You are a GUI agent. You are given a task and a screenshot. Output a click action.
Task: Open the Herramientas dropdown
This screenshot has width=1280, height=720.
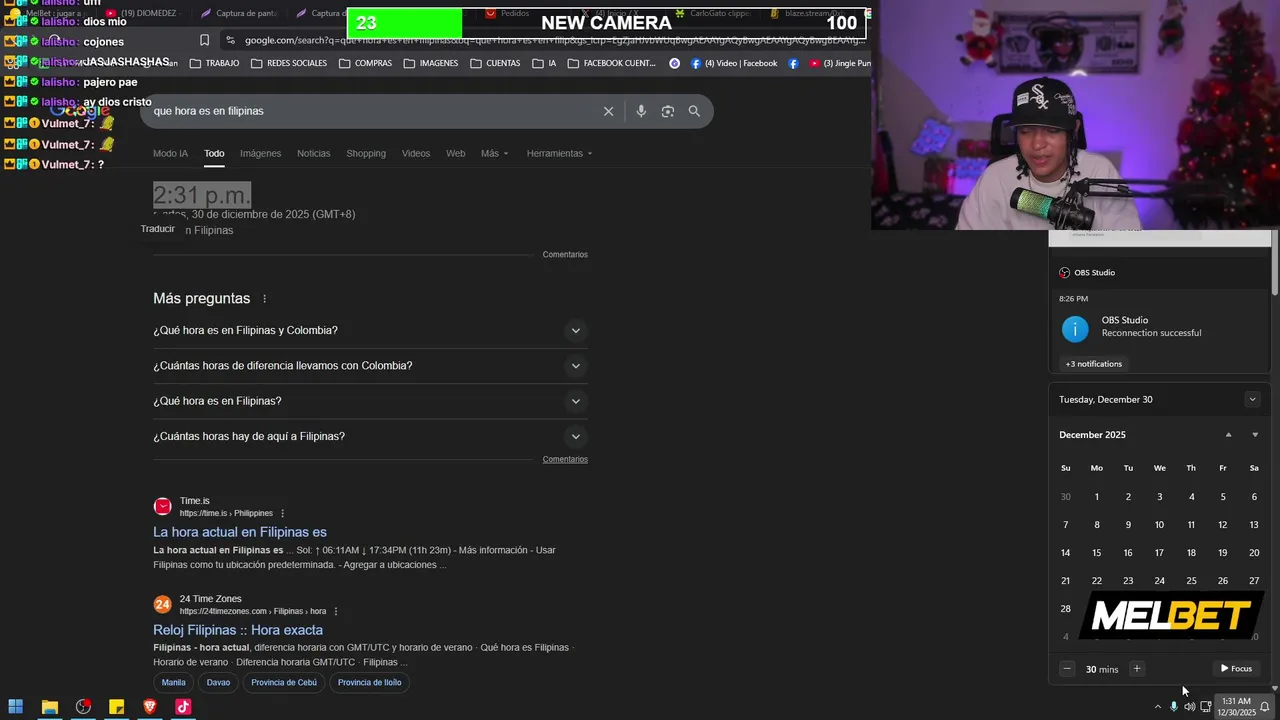(x=559, y=153)
